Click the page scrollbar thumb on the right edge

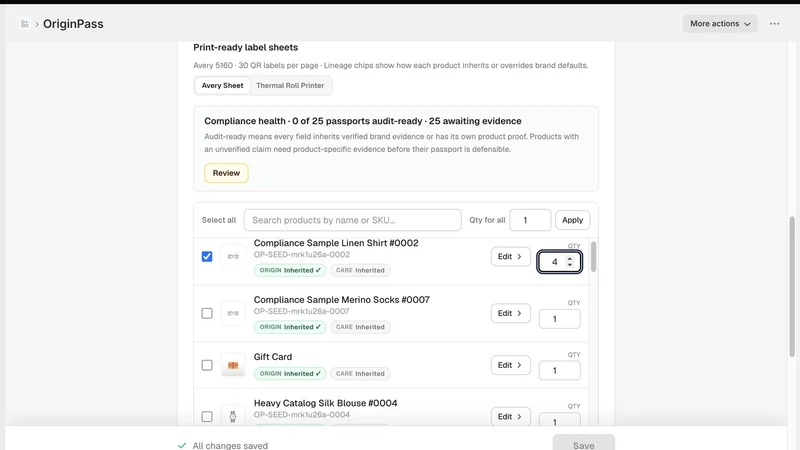click(792, 287)
